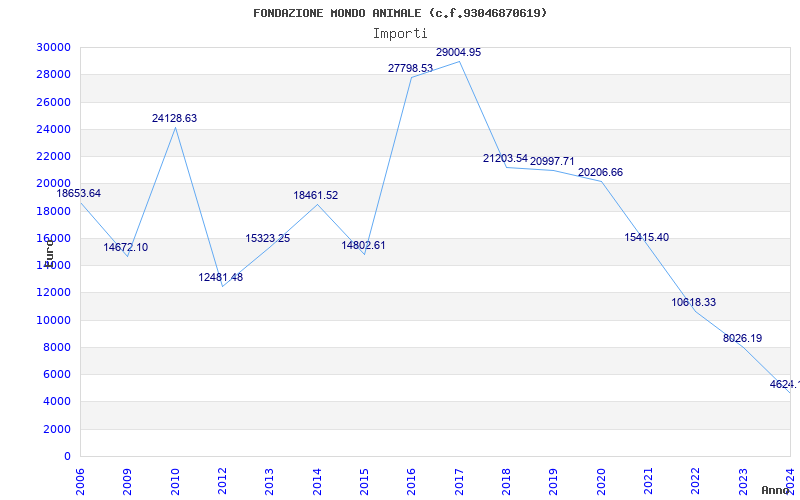The width and height of the screenshot is (800, 500).
Task: Click x-axis year 2017
Action: pos(459,481)
